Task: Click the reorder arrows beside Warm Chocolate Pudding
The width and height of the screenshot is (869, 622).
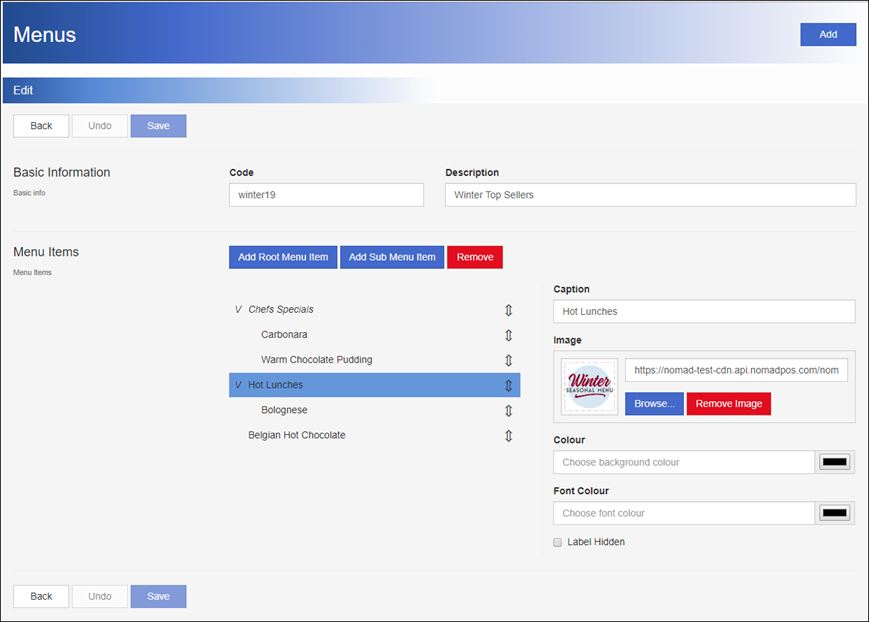Action: pyautogui.click(x=509, y=360)
